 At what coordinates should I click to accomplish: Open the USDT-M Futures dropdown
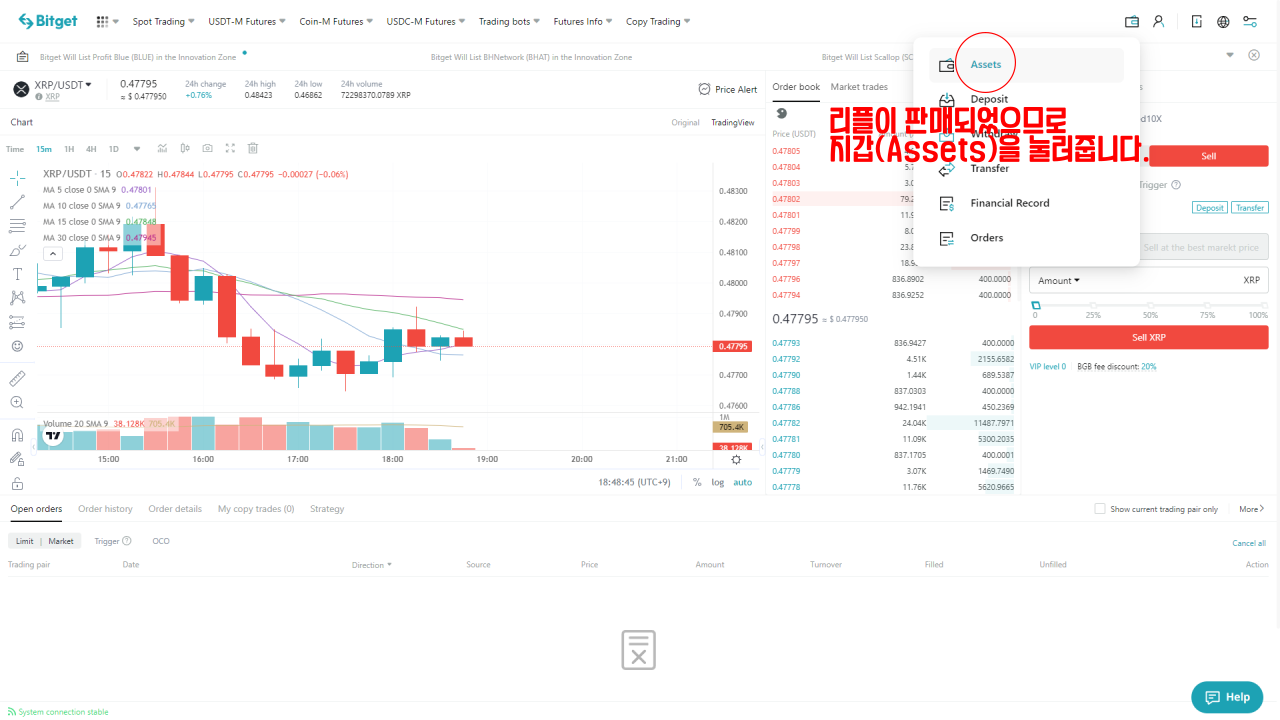coord(247,21)
